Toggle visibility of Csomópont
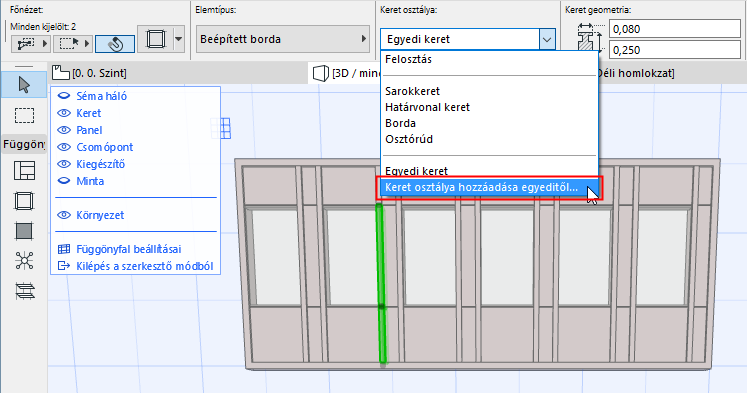Image resolution: width=747 pixels, height=393 pixels. tap(64, 147)
